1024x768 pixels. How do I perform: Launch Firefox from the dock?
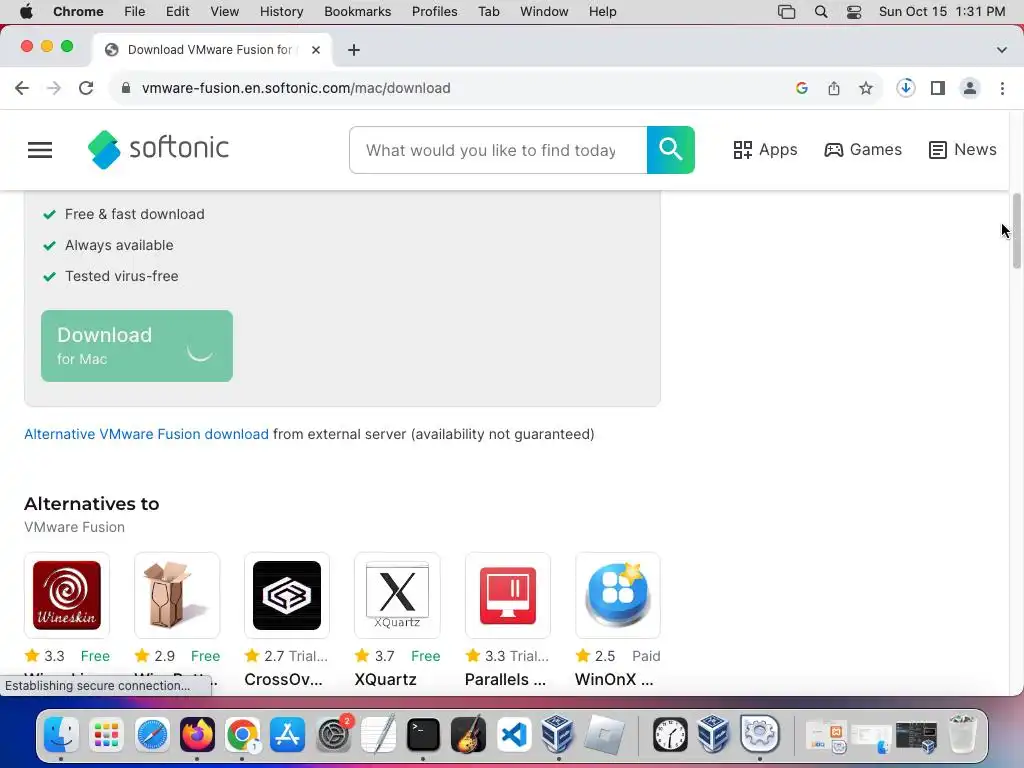tap(197, 734)
